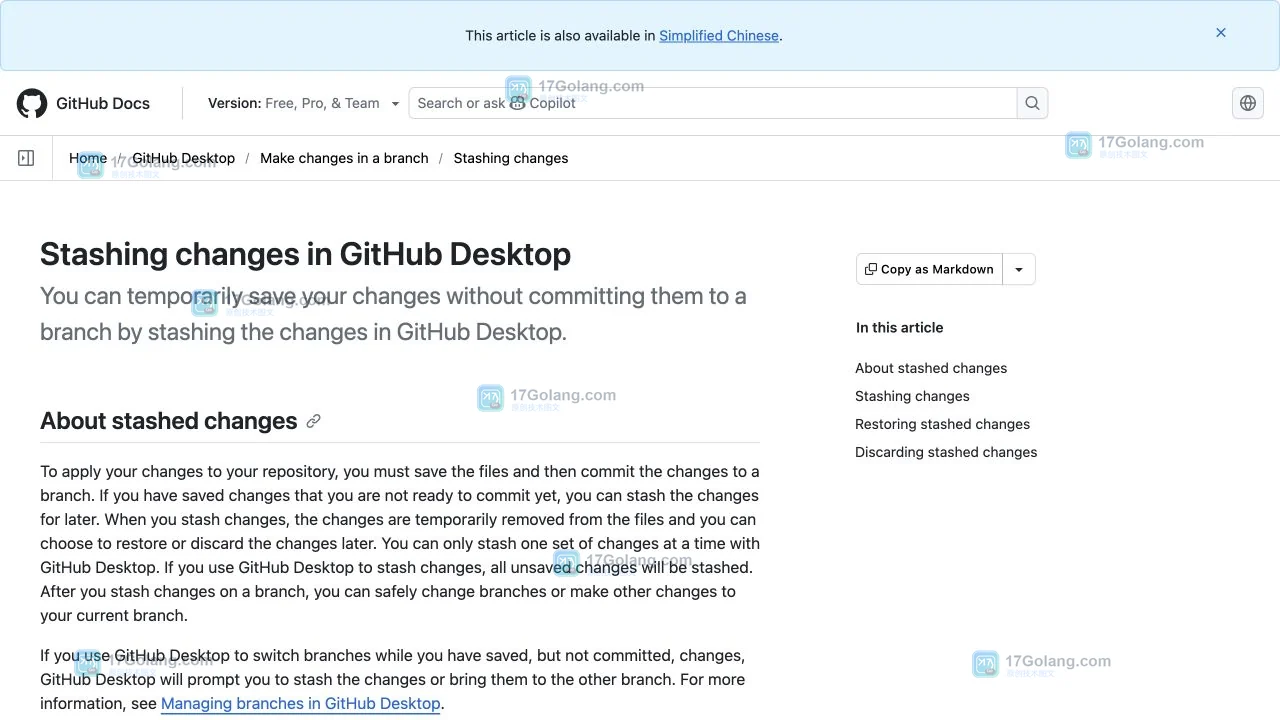Click the Stashing changes in GitHub Desktop heading
This screenshot has height=720, width=1280.
pyautogui.click(x=305, y=254)
